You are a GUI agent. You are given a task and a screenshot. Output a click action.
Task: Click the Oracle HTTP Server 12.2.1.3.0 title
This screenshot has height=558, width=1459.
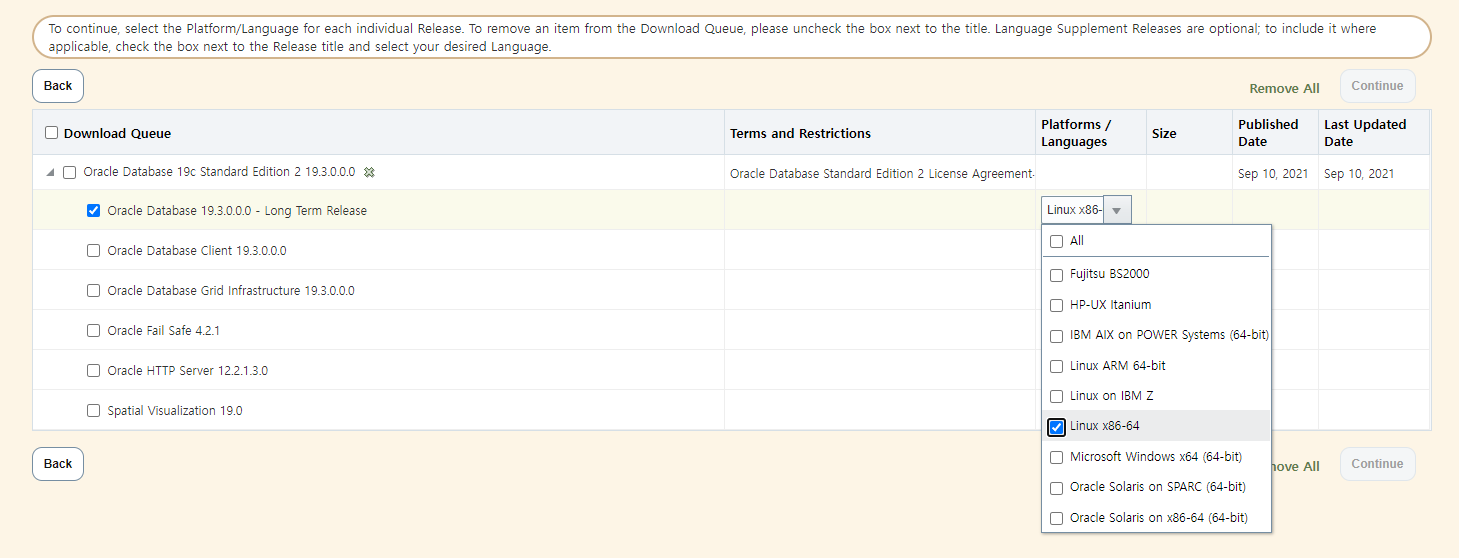[x=188, y=371]
